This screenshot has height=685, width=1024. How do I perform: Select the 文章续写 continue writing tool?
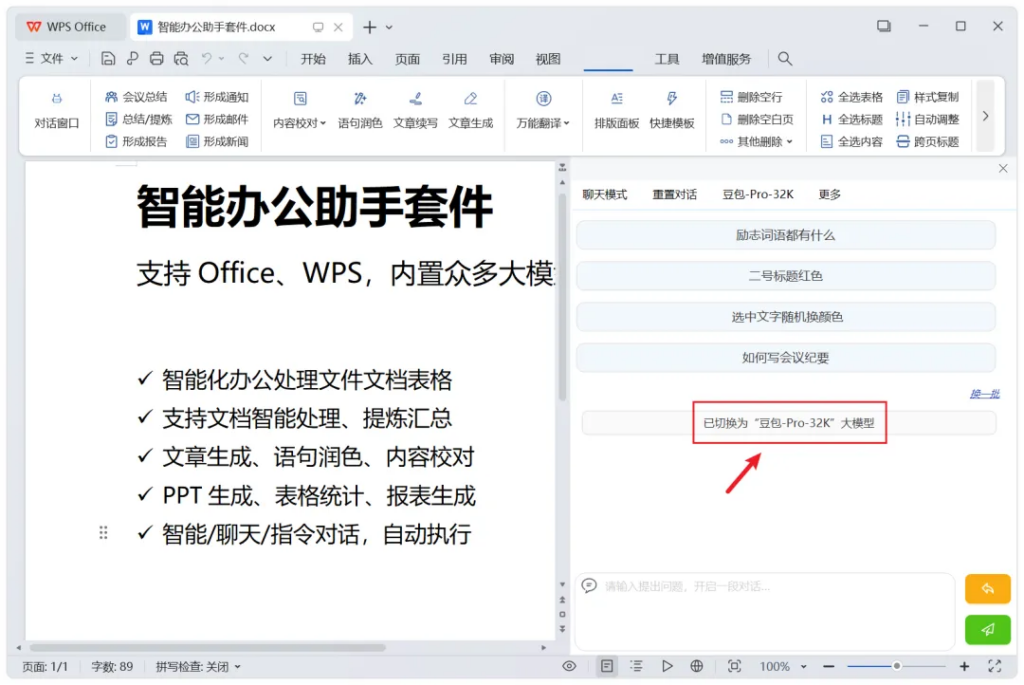pyautogui.click(x=415, y=110)
